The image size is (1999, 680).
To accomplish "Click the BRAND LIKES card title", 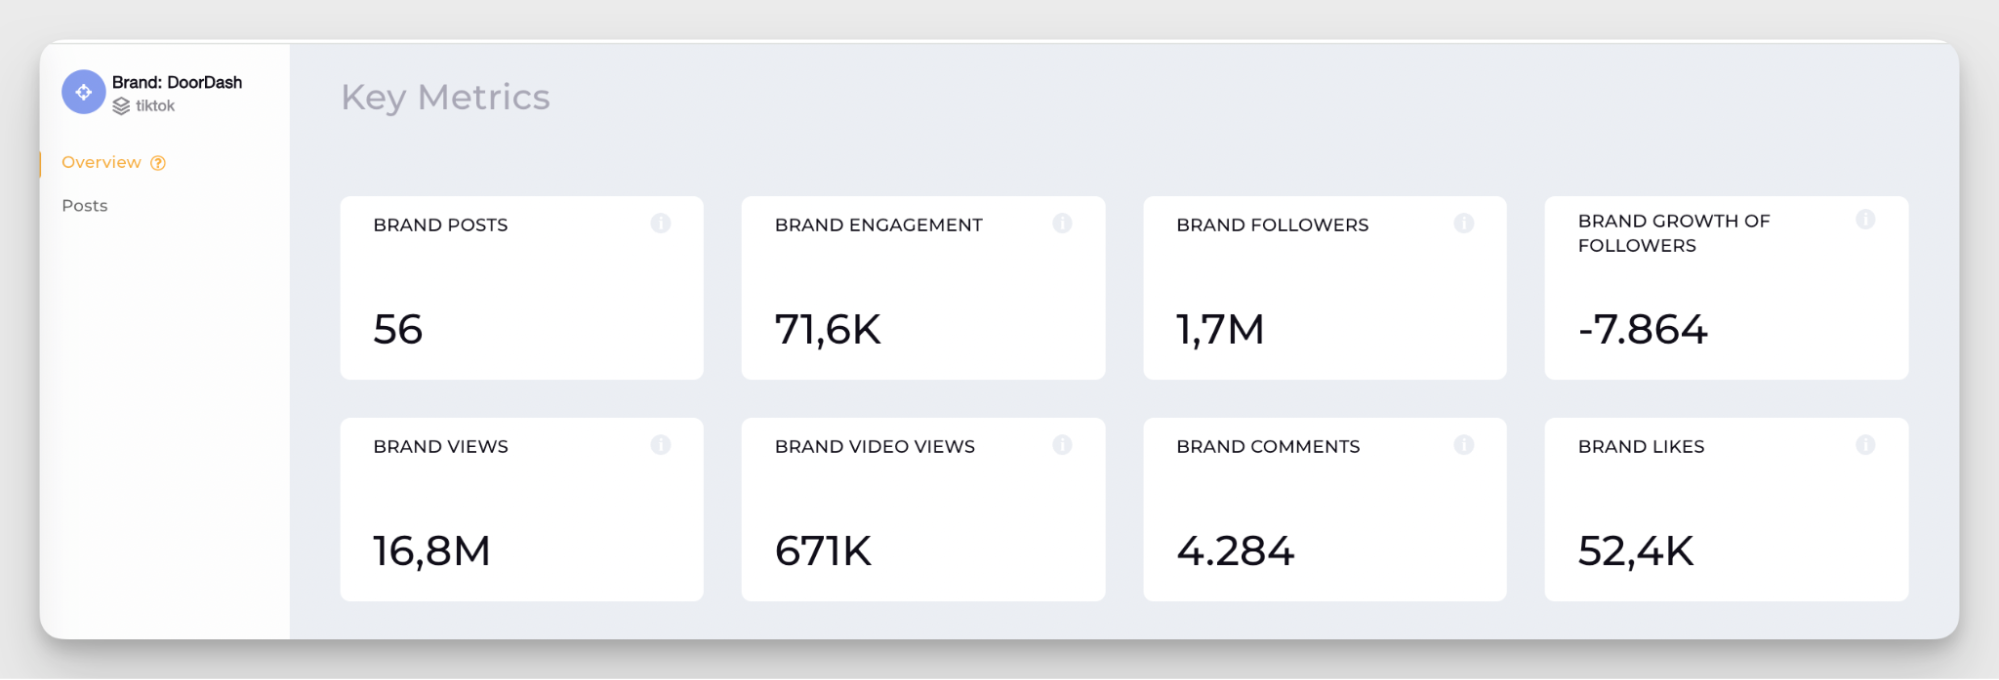I will [x=1641, y=447].
